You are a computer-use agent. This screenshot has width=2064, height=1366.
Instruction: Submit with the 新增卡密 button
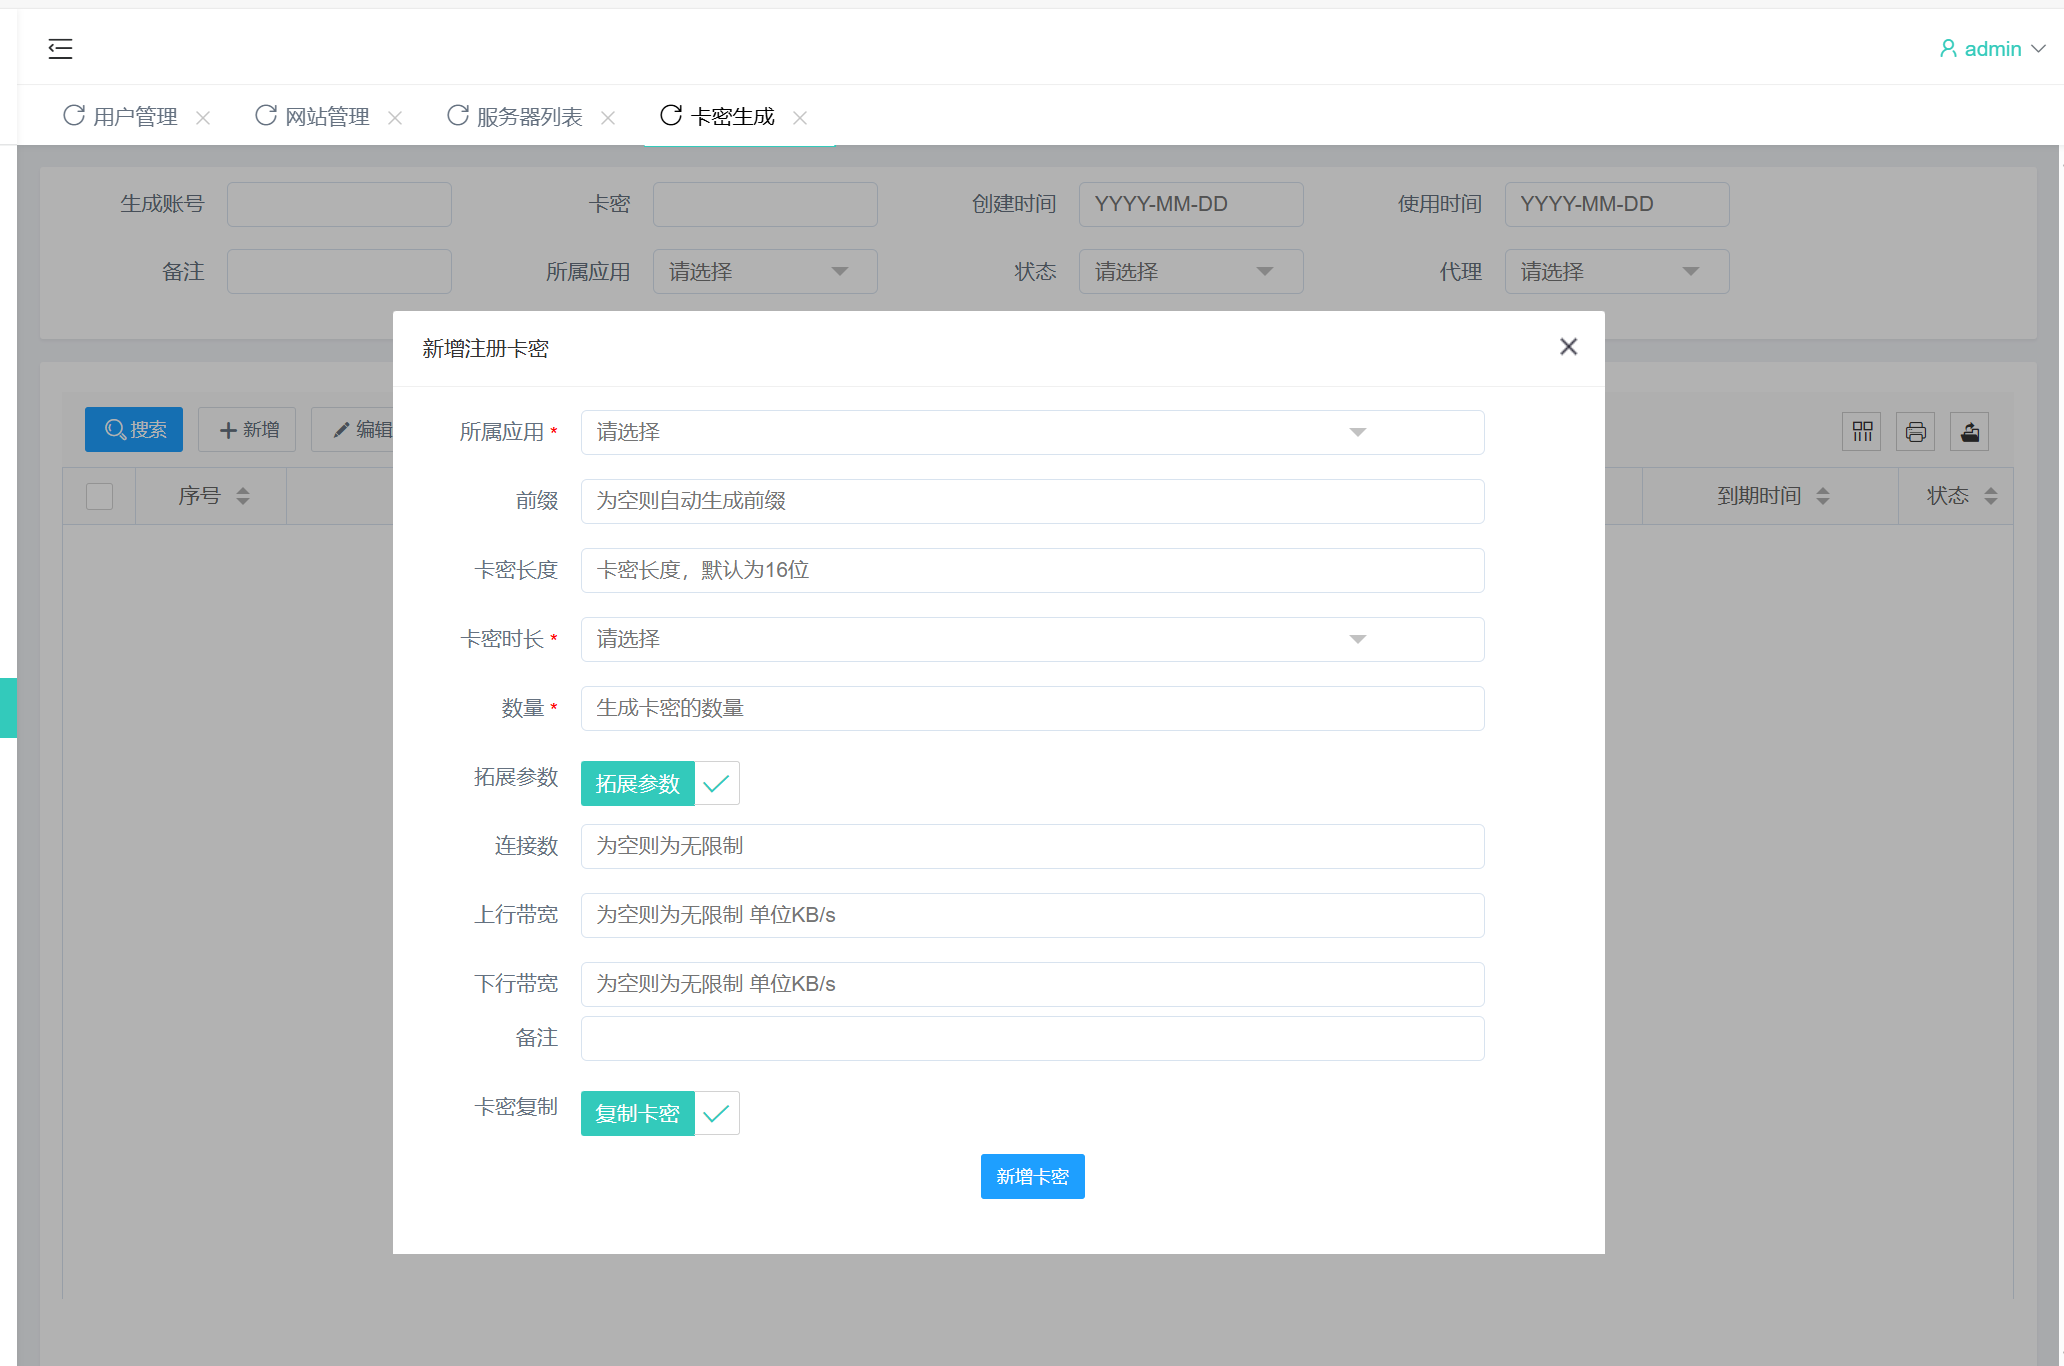[1032, 1176]
